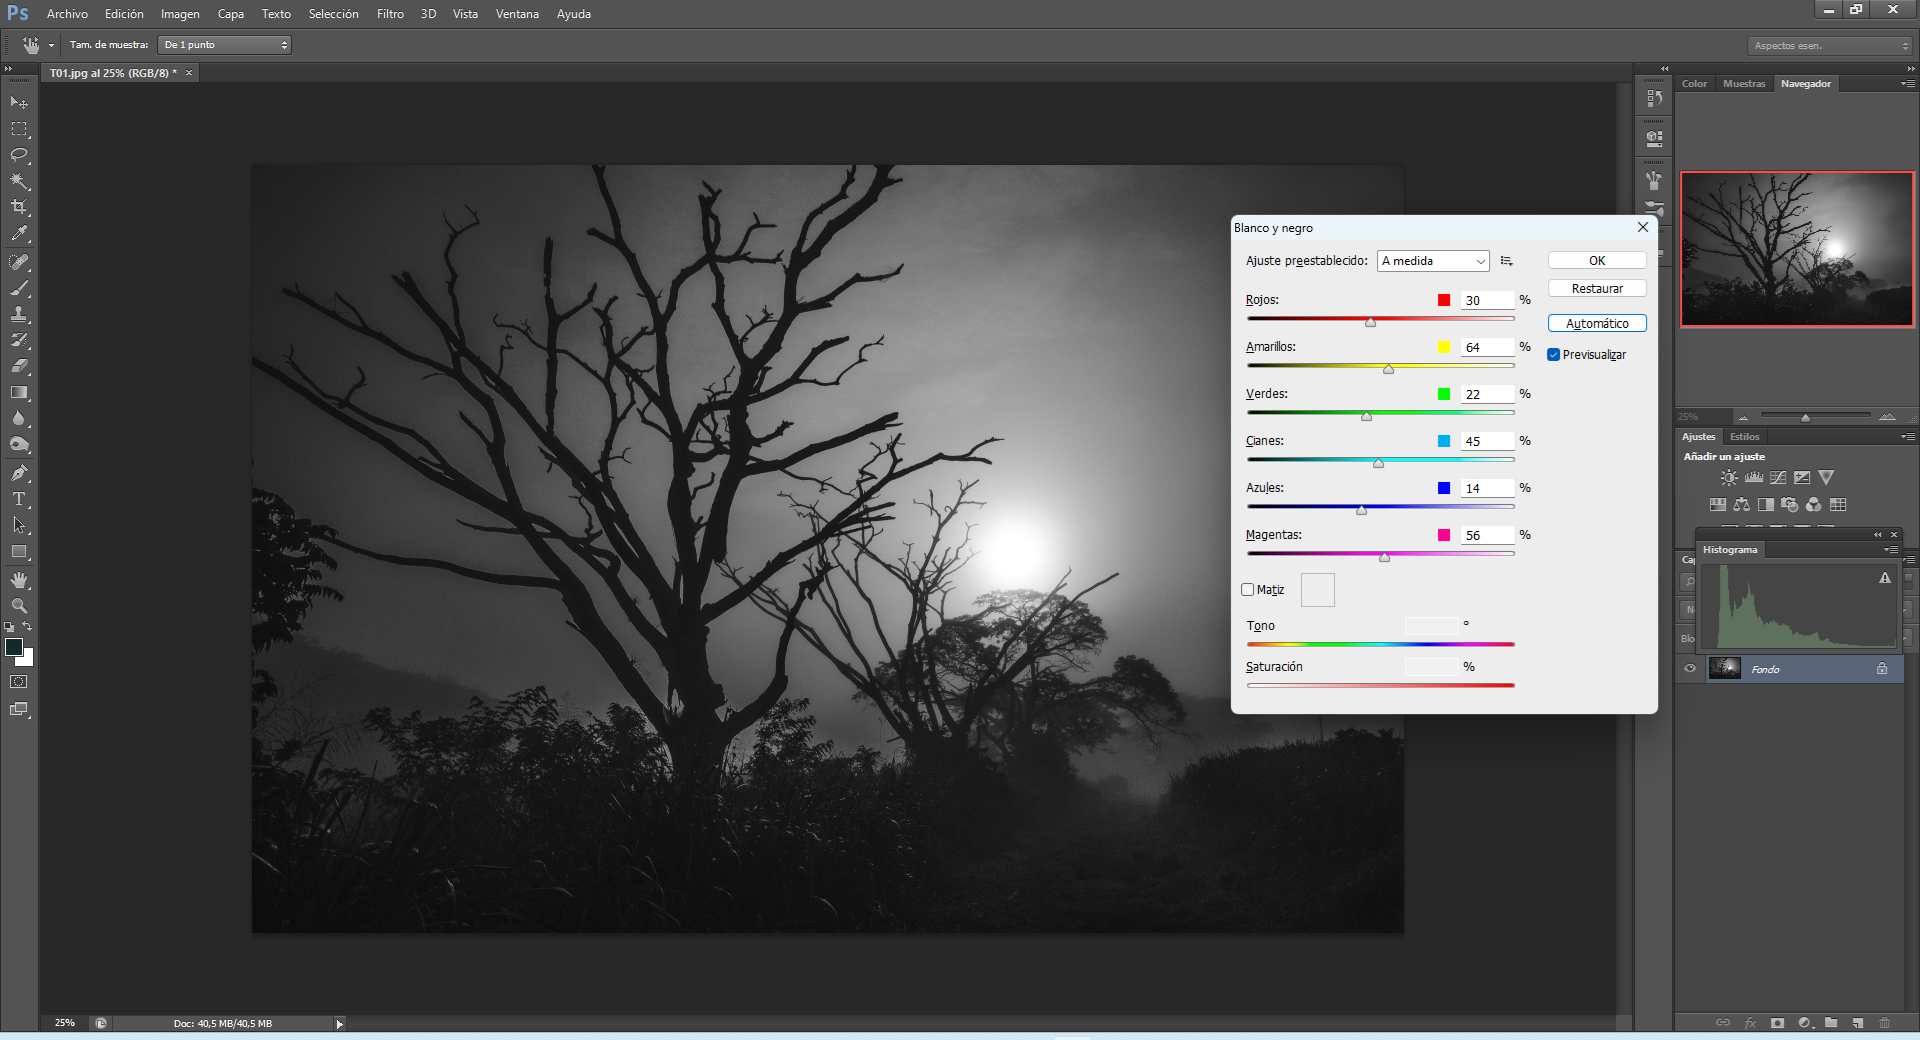Click the Automático button
This screenshot has width=1920, height=1040.
[x=1597, y=324]
